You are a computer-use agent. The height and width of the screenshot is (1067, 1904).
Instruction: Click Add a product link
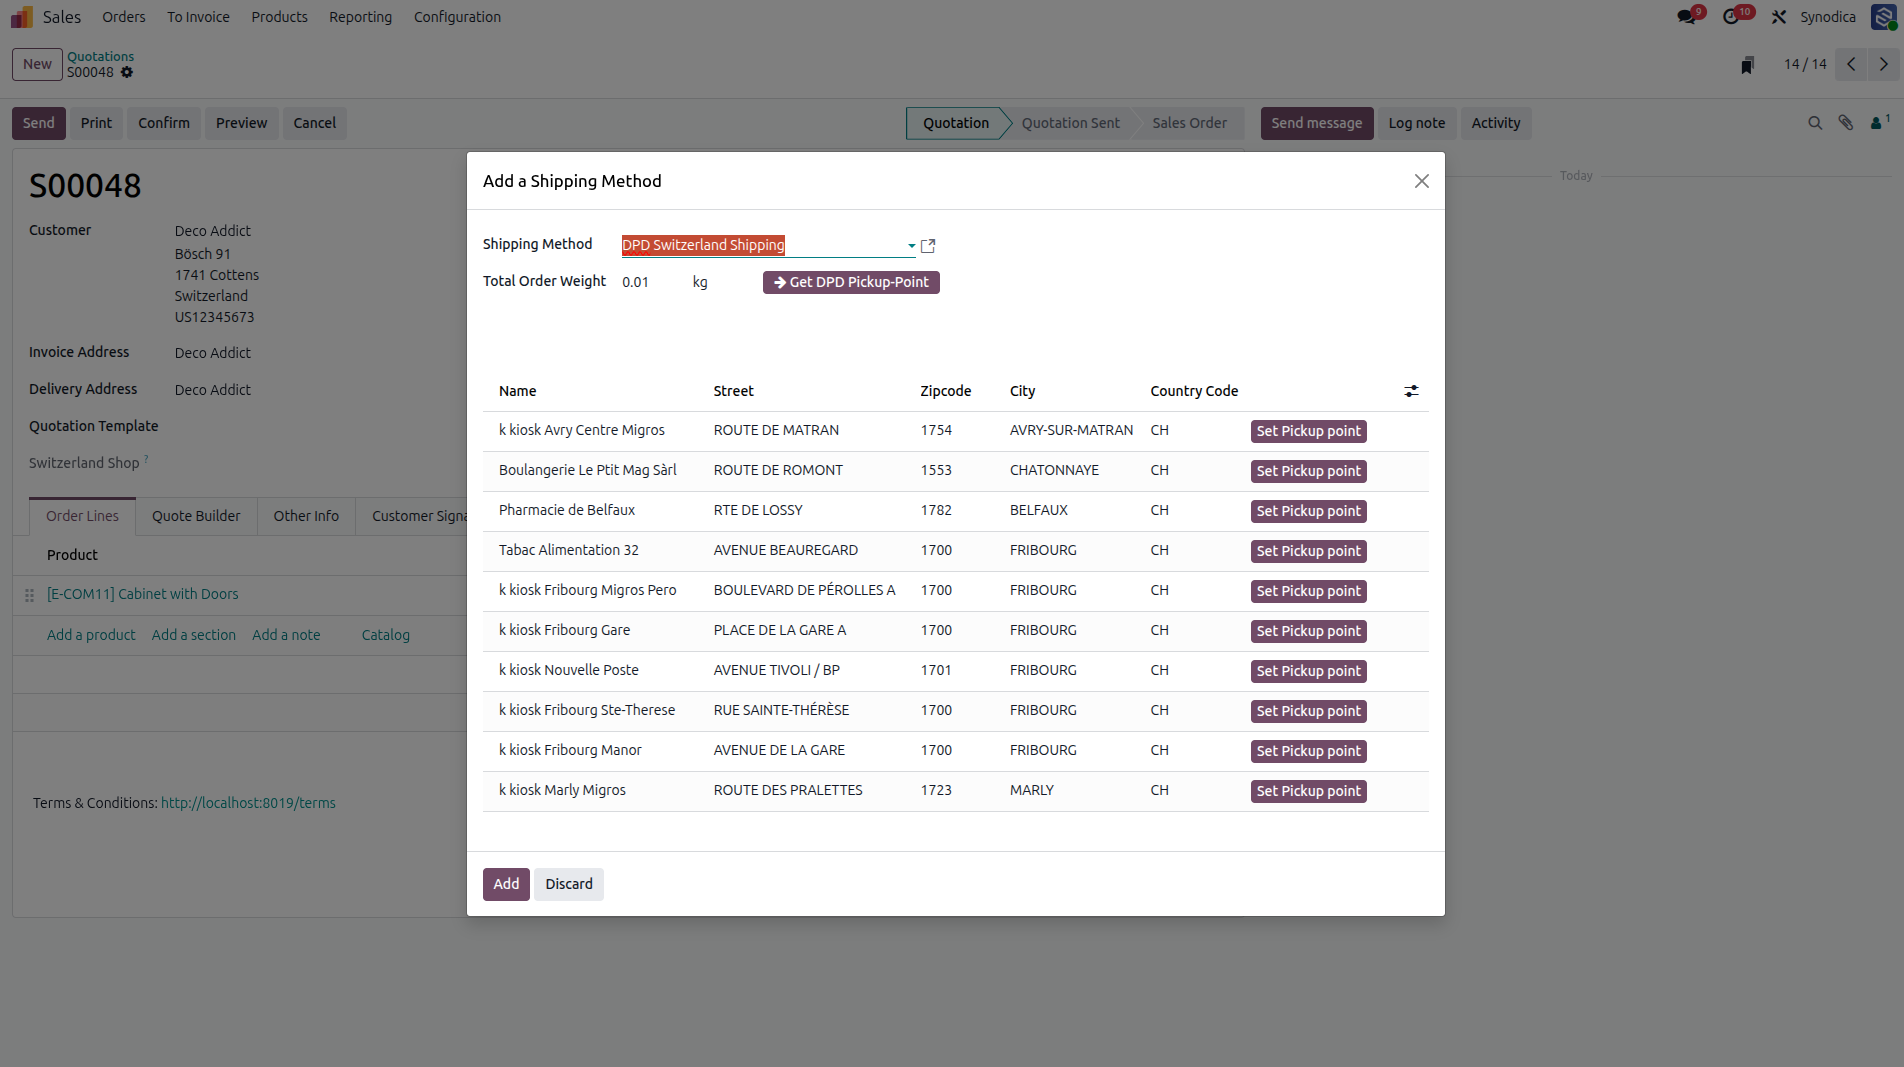[x=91, y=635]
